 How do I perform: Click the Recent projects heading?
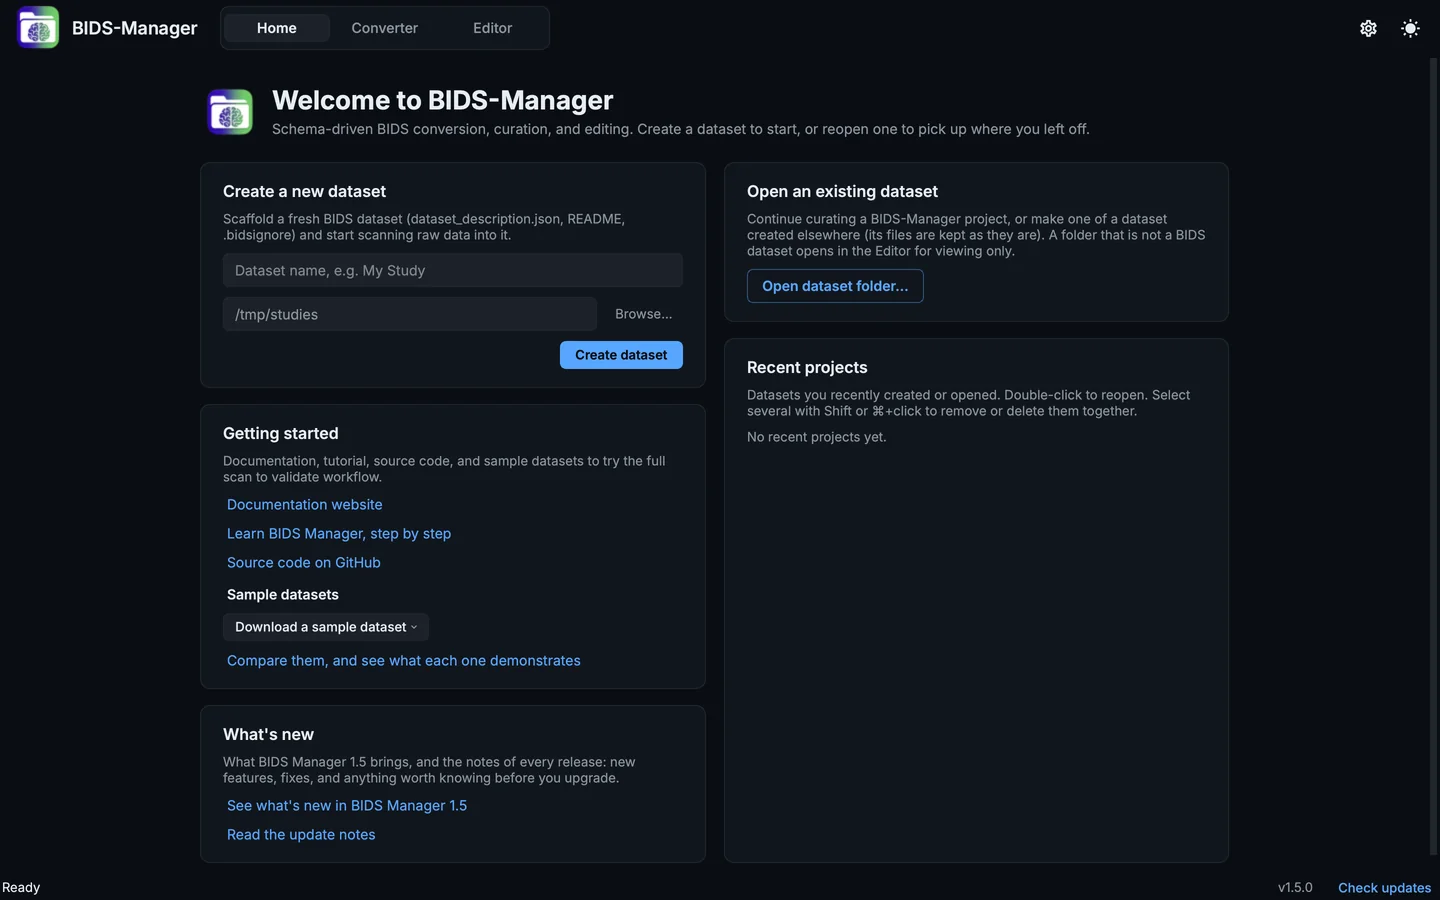coord(807,368)
